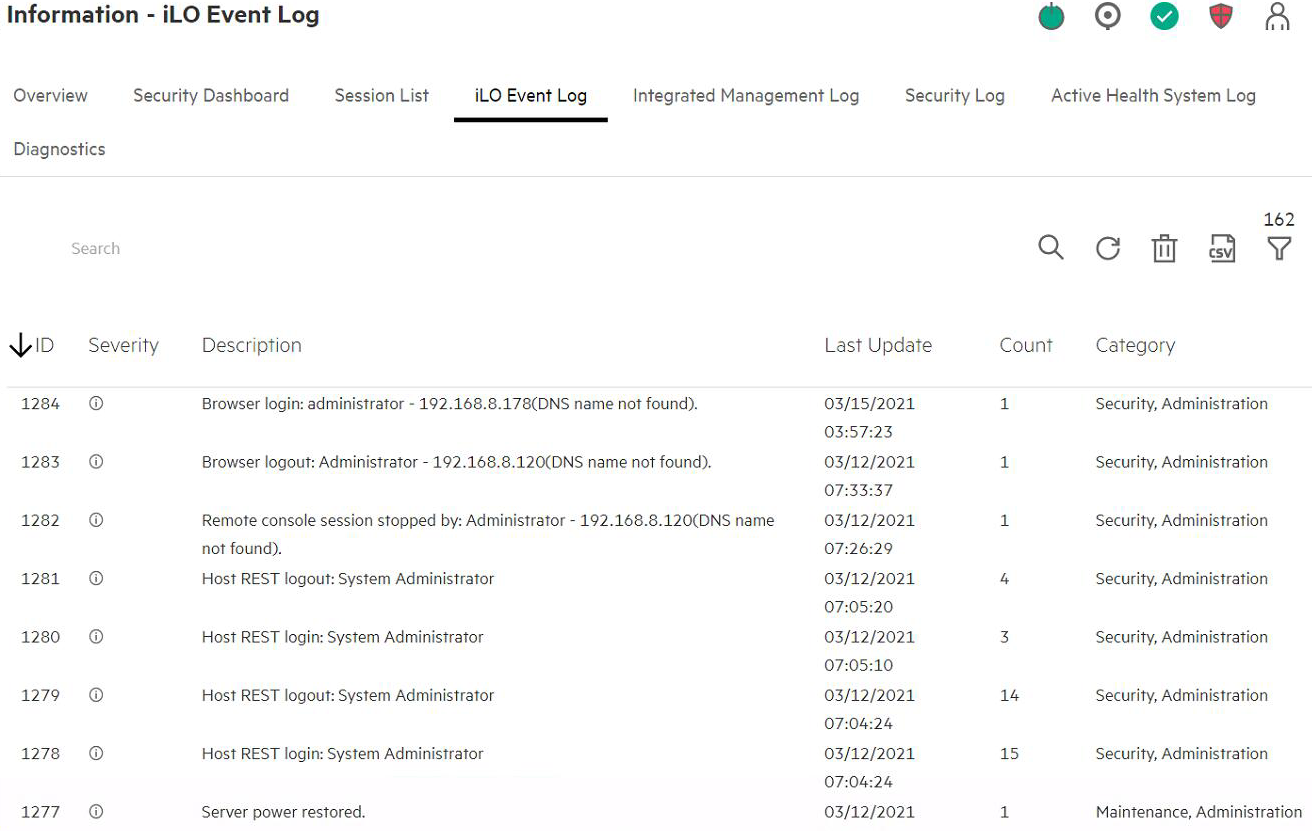Viewport: 1312px width, 831px height.
Task: Go to the Active Health System Log tab
Action: pyautogui.click(x=1152, y=96)
